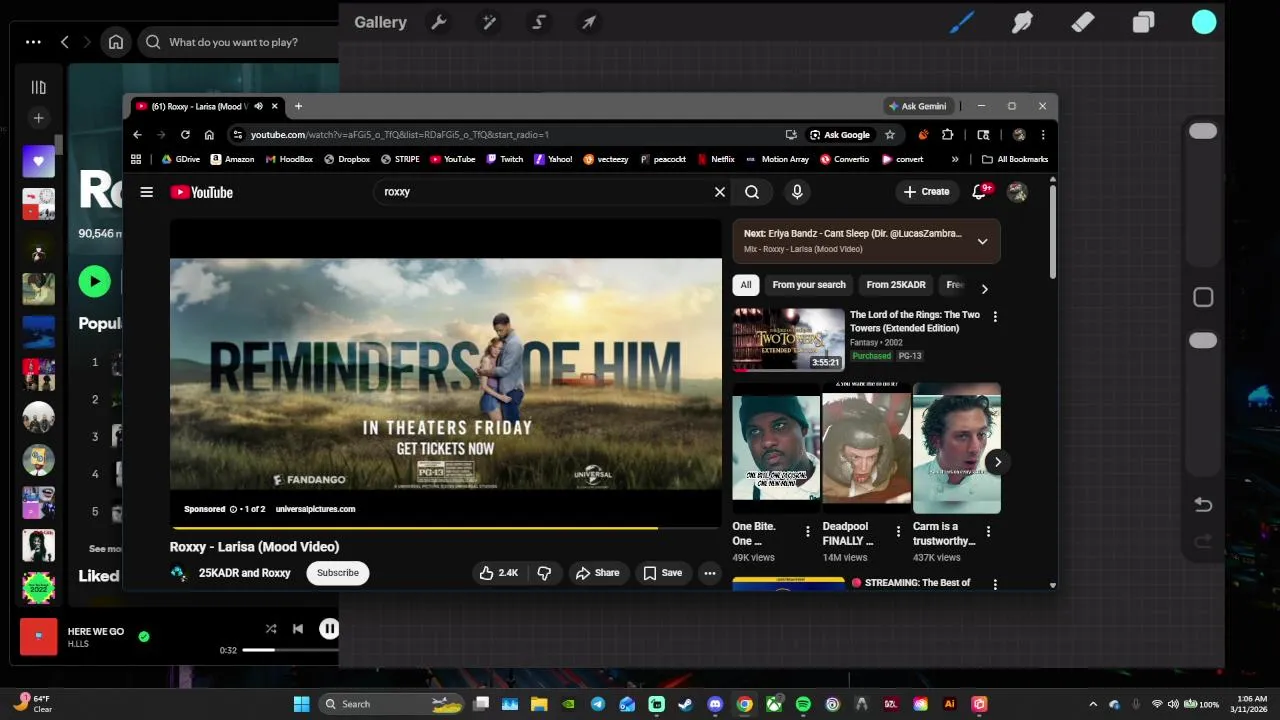Open the Spotify three-dot menu
Image resolution: width=1280 pixels, height=720 pixels.
[33, 42]
